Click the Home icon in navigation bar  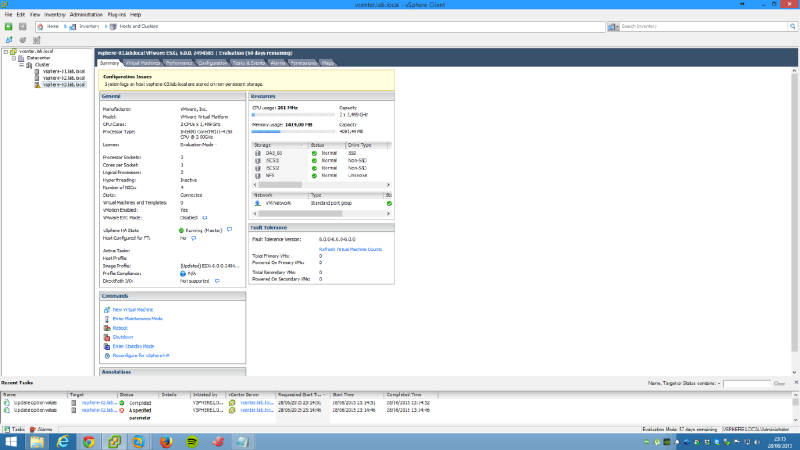(x=41, y=27)
